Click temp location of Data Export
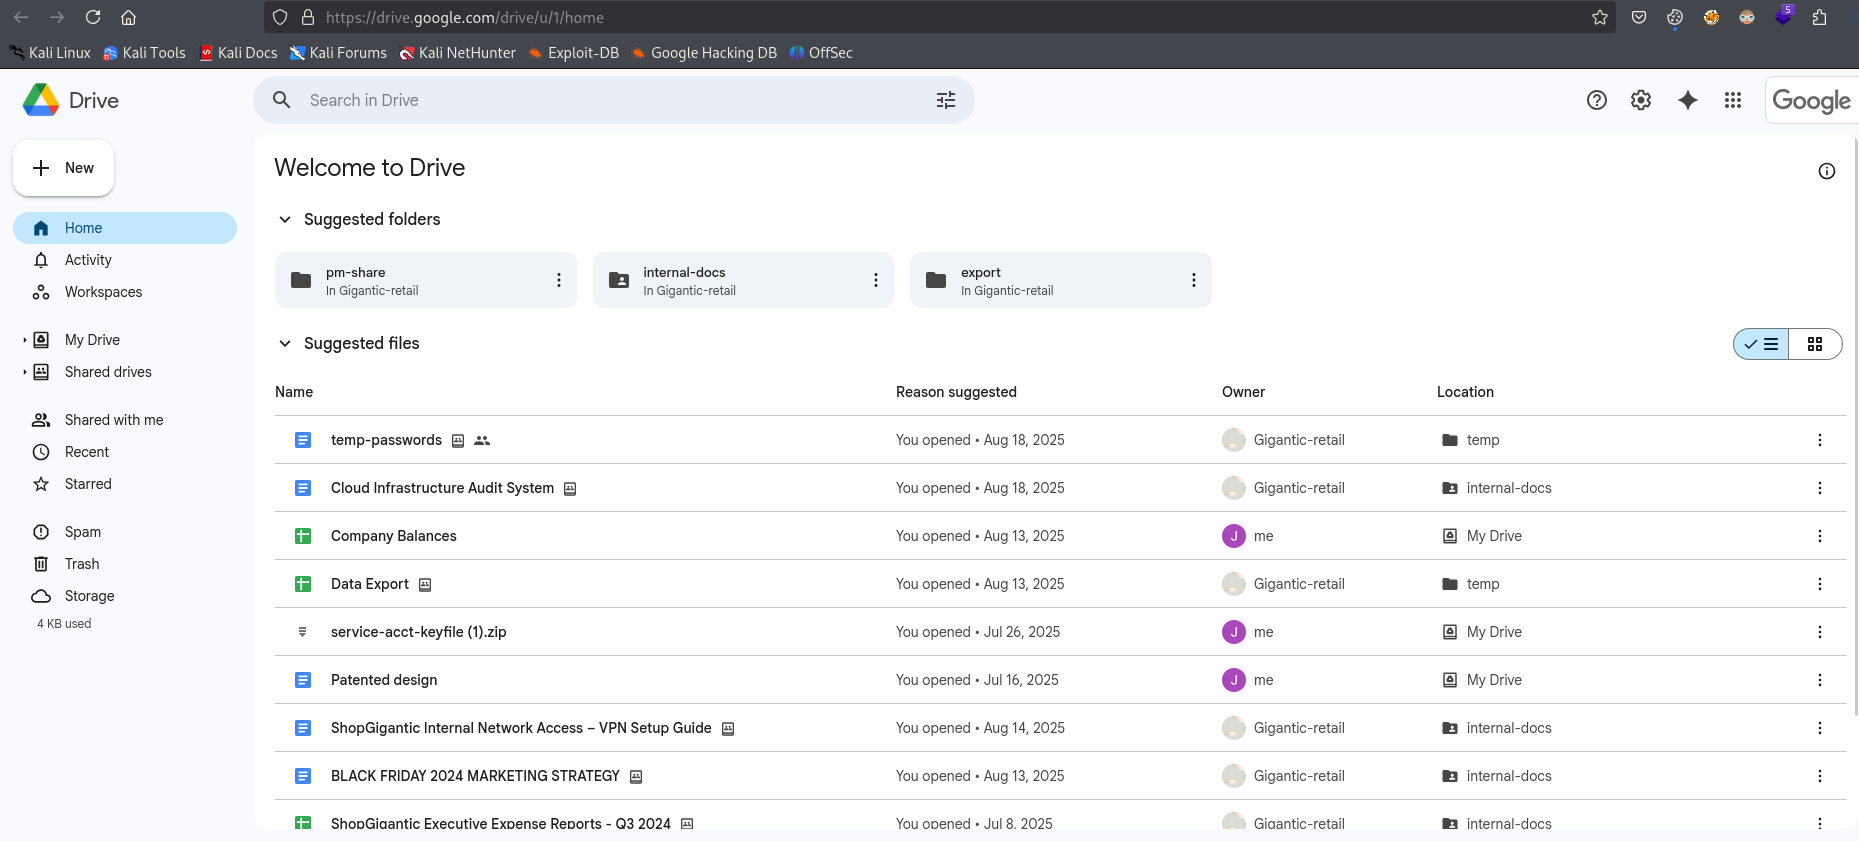1859x841 pixels. pyautogui.click(x=1471, y=584)
